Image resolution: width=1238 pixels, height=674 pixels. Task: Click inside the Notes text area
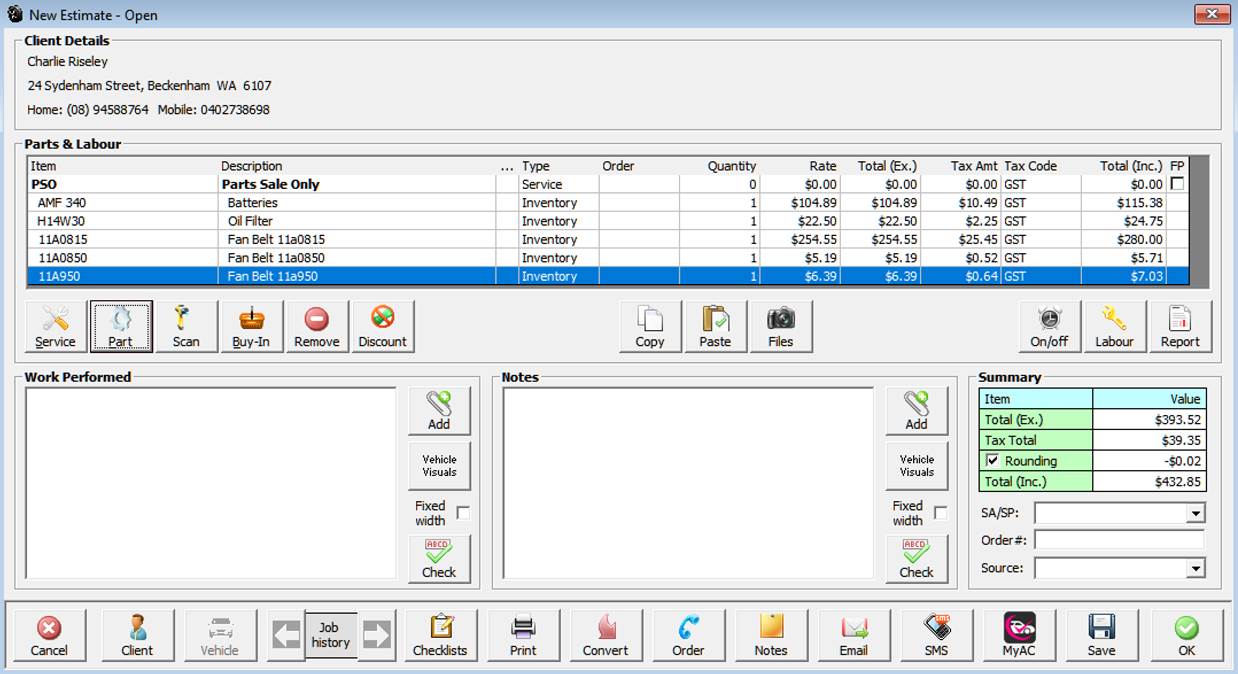pos(688,483)
